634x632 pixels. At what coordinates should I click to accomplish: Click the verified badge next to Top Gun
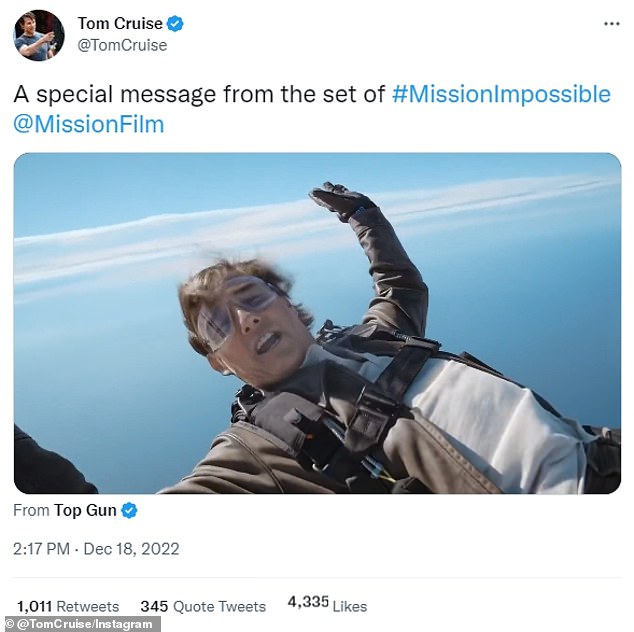coord(130,510)
